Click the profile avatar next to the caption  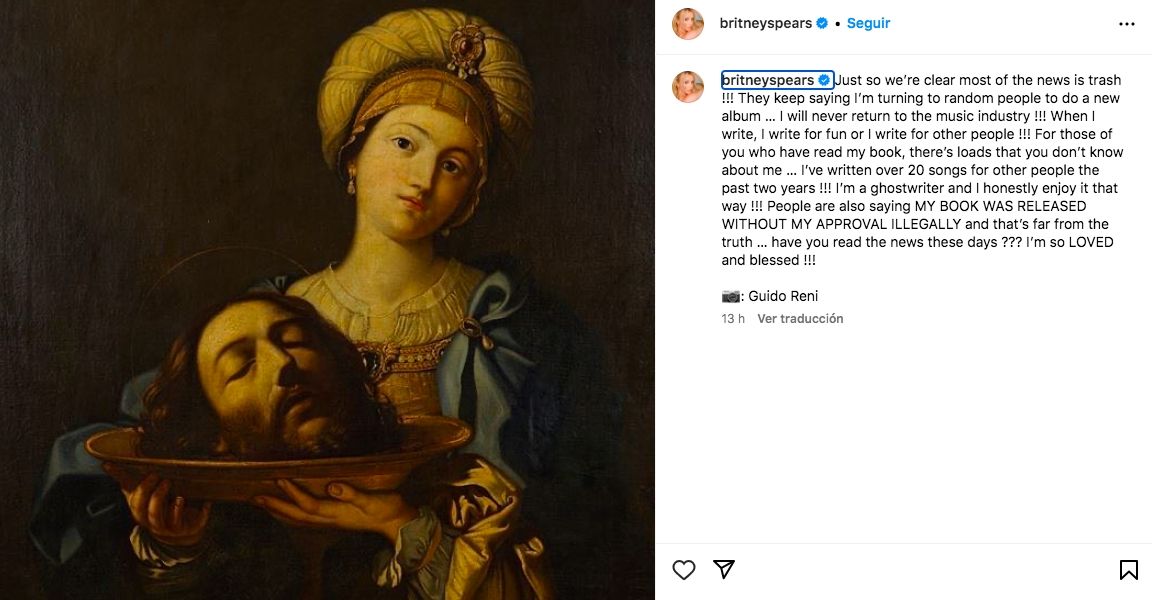(x=688, y=87)
